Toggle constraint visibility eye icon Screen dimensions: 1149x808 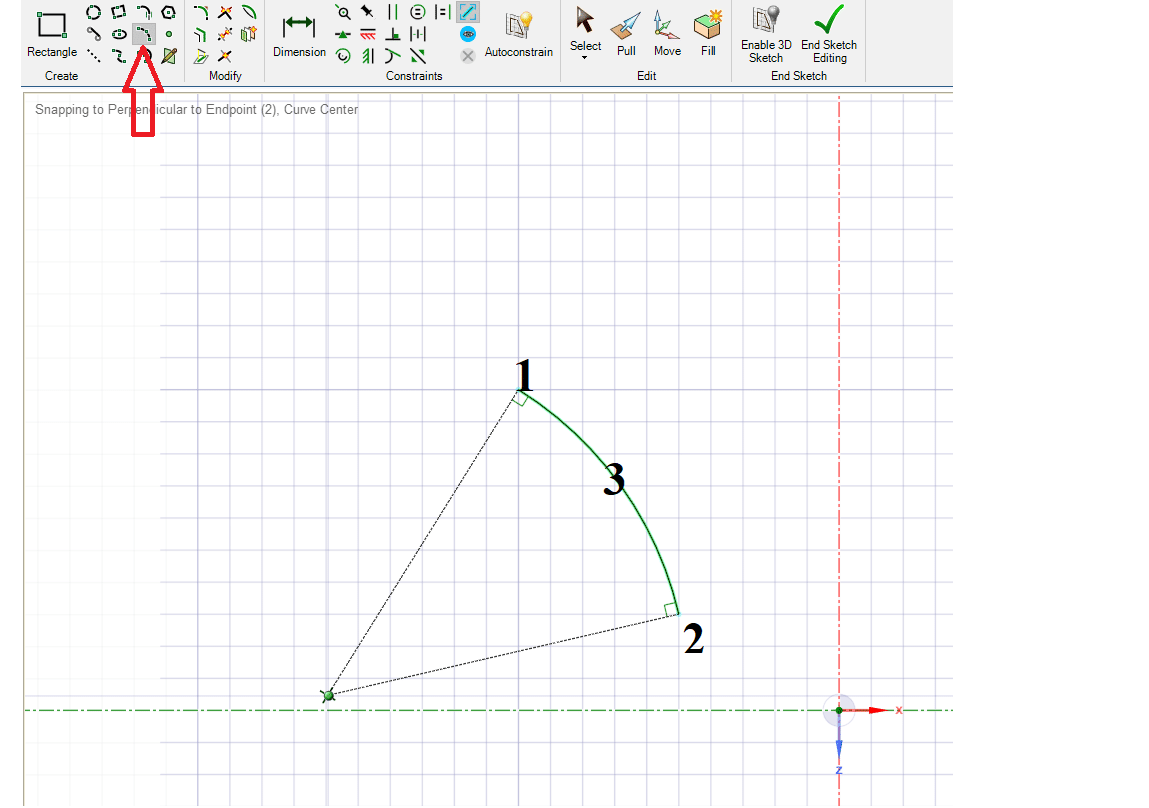467,34
